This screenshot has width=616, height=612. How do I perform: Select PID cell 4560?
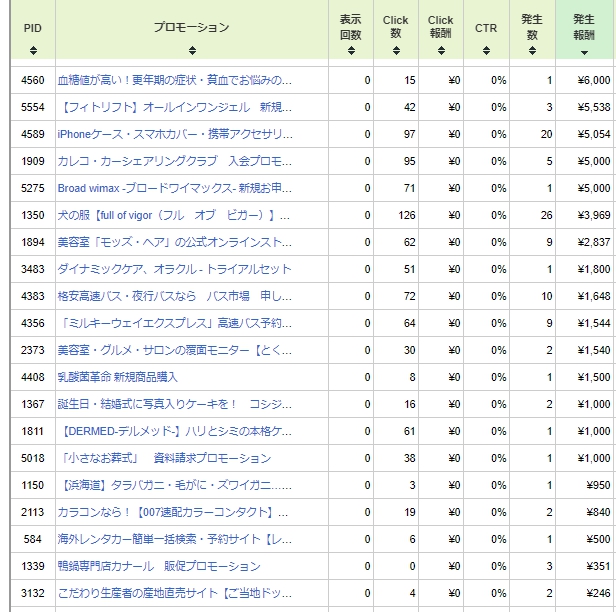pyautogui.click(x=33, y=80)
